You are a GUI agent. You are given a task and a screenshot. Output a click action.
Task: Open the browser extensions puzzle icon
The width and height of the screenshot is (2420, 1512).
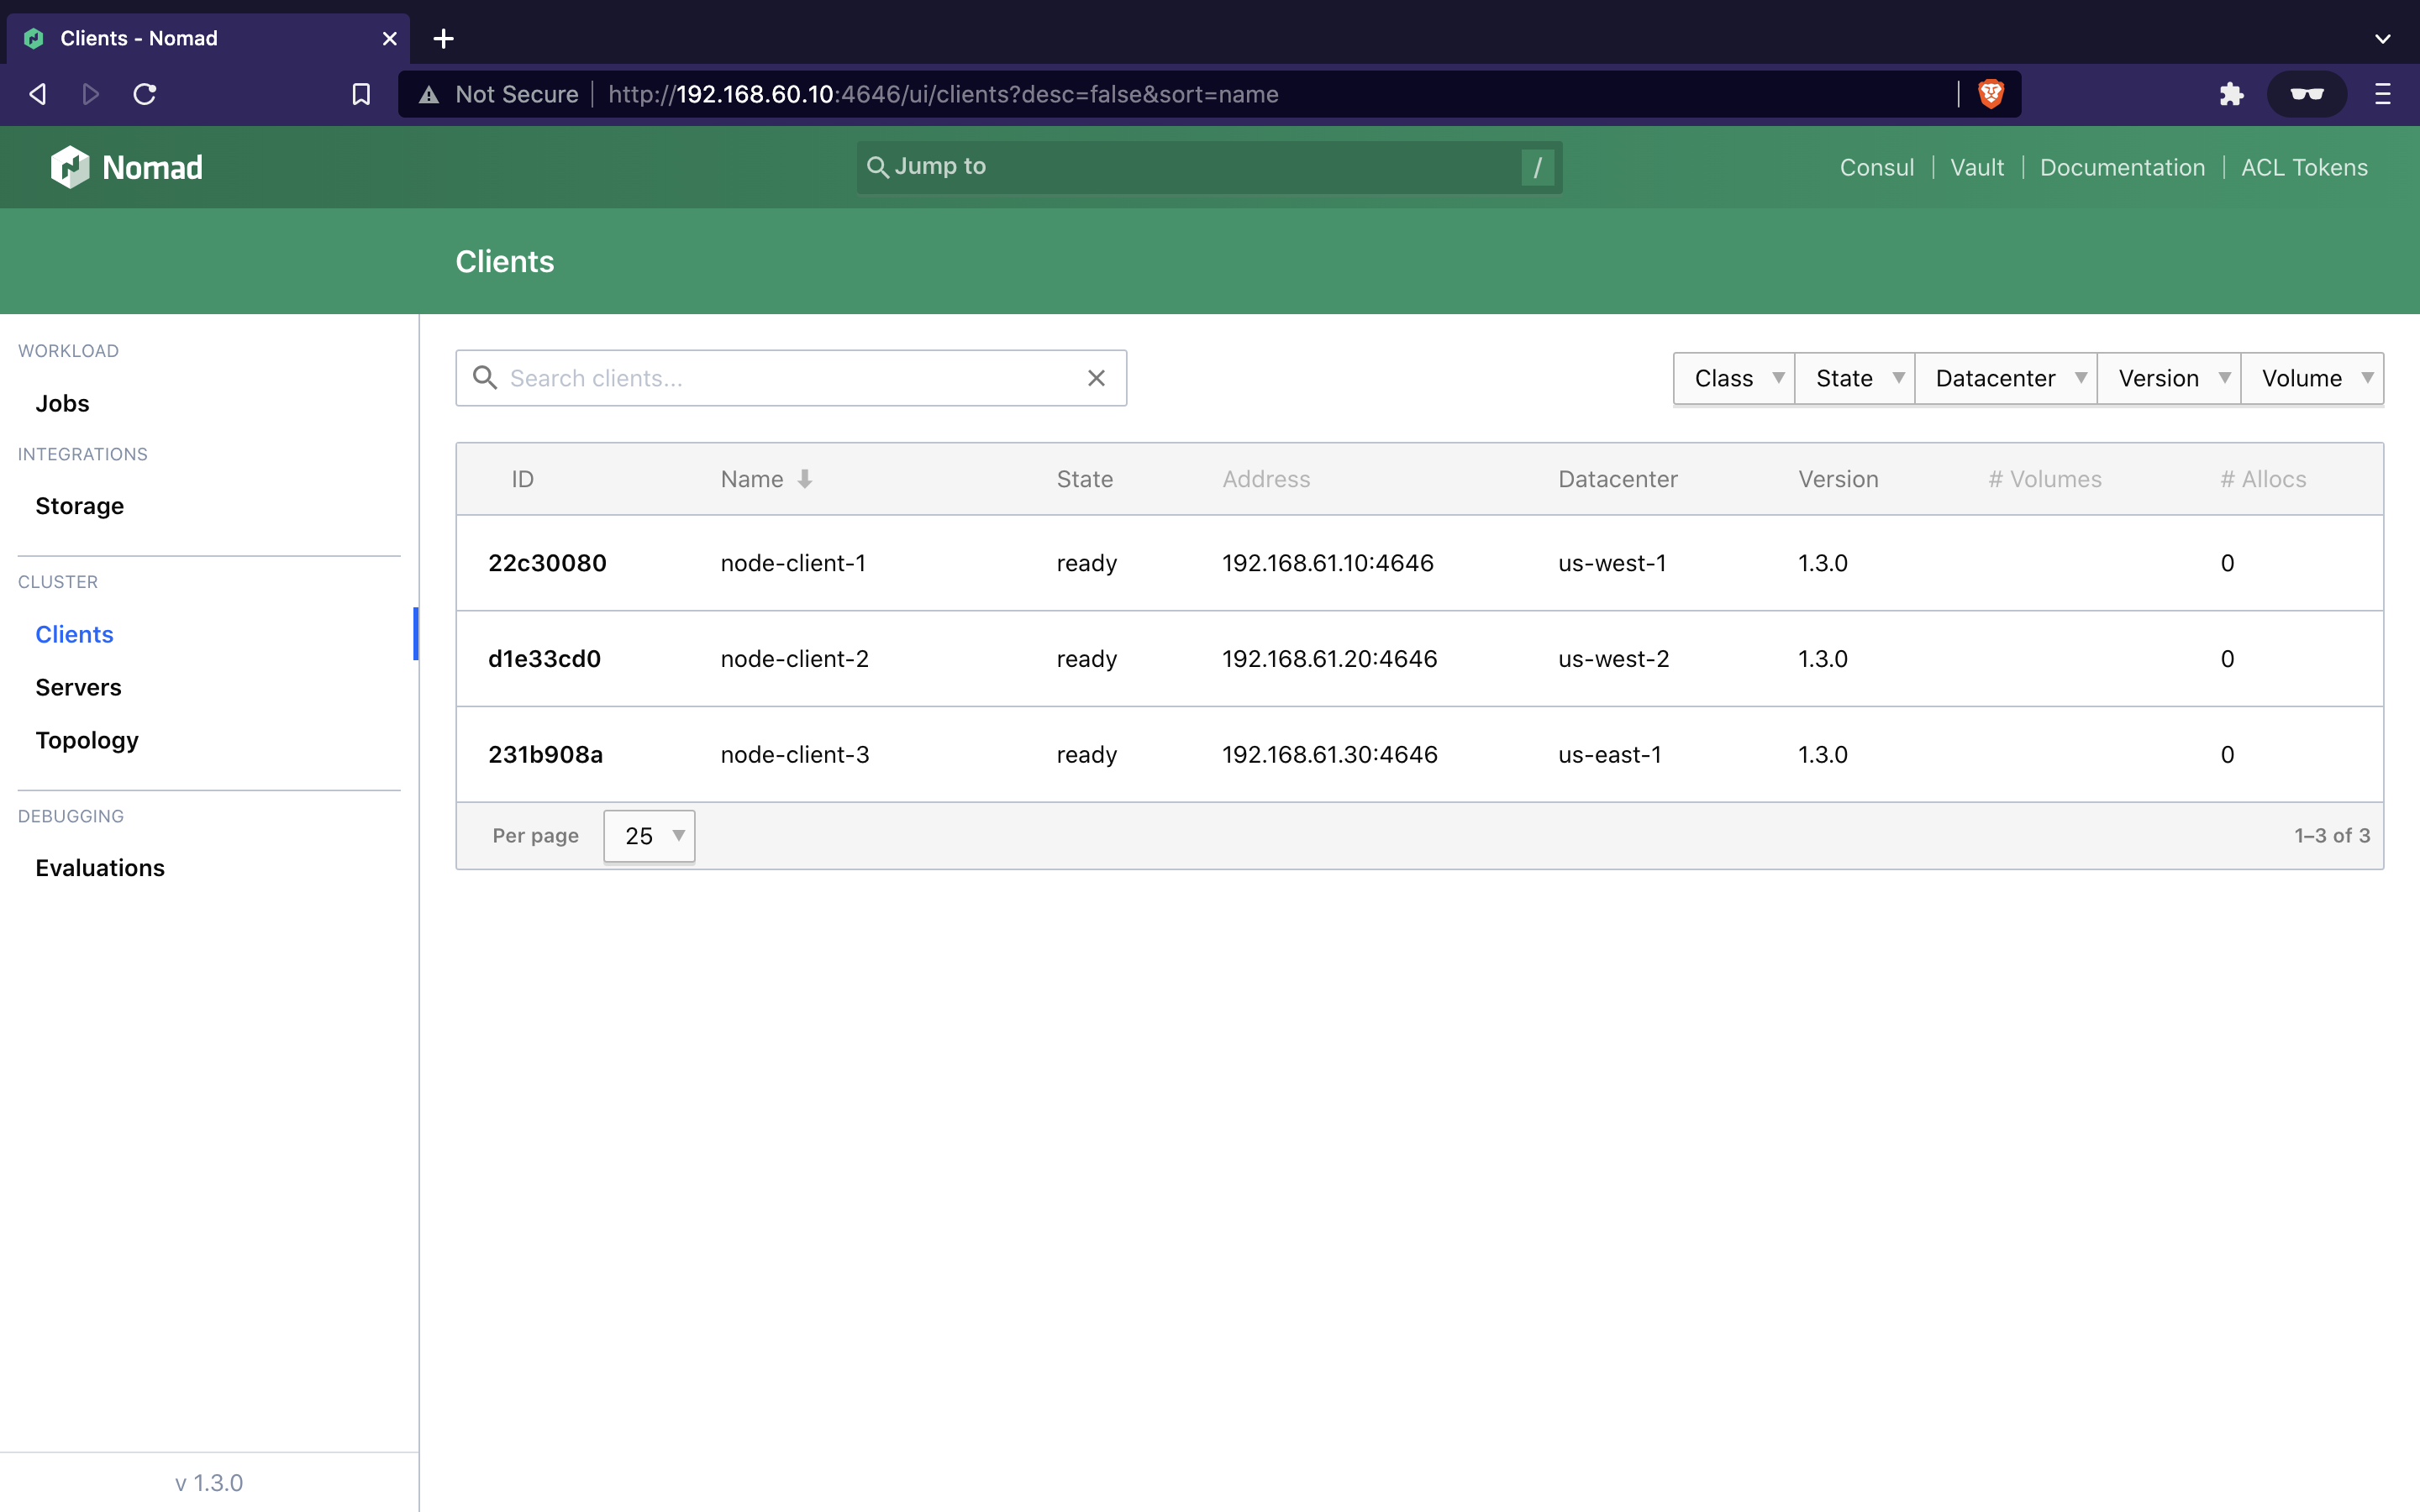click(x=2231, y=94)
